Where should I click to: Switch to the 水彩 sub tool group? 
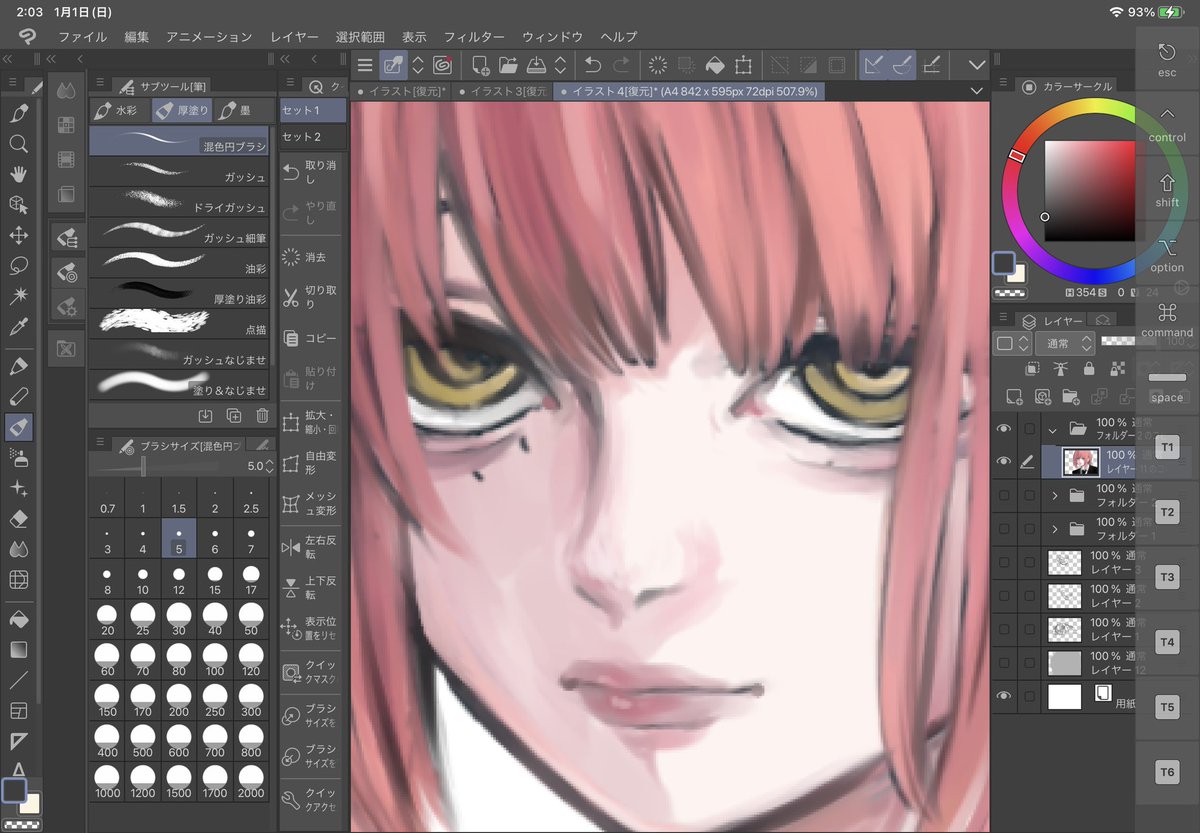[x=118, y=110]
